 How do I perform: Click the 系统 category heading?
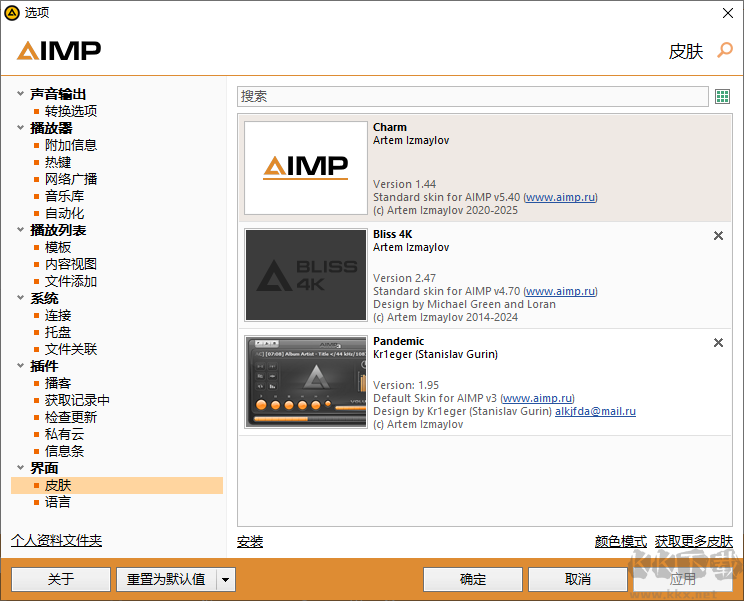pyautogui.click(x=45, y=298)
